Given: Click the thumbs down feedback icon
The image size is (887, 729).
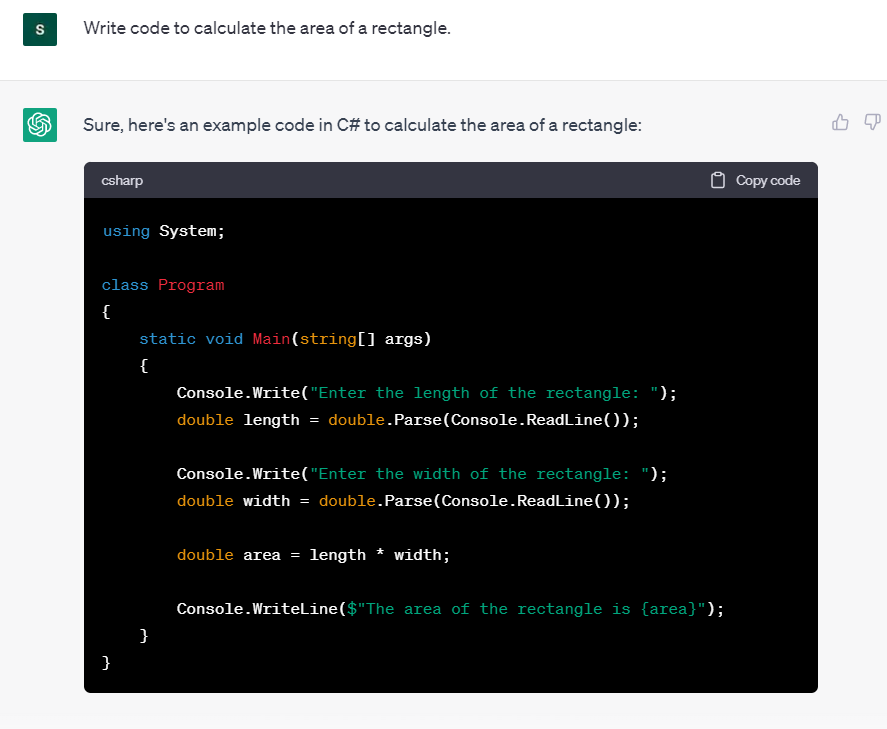Looking at the screenshot, I should [x=872, y=122].
